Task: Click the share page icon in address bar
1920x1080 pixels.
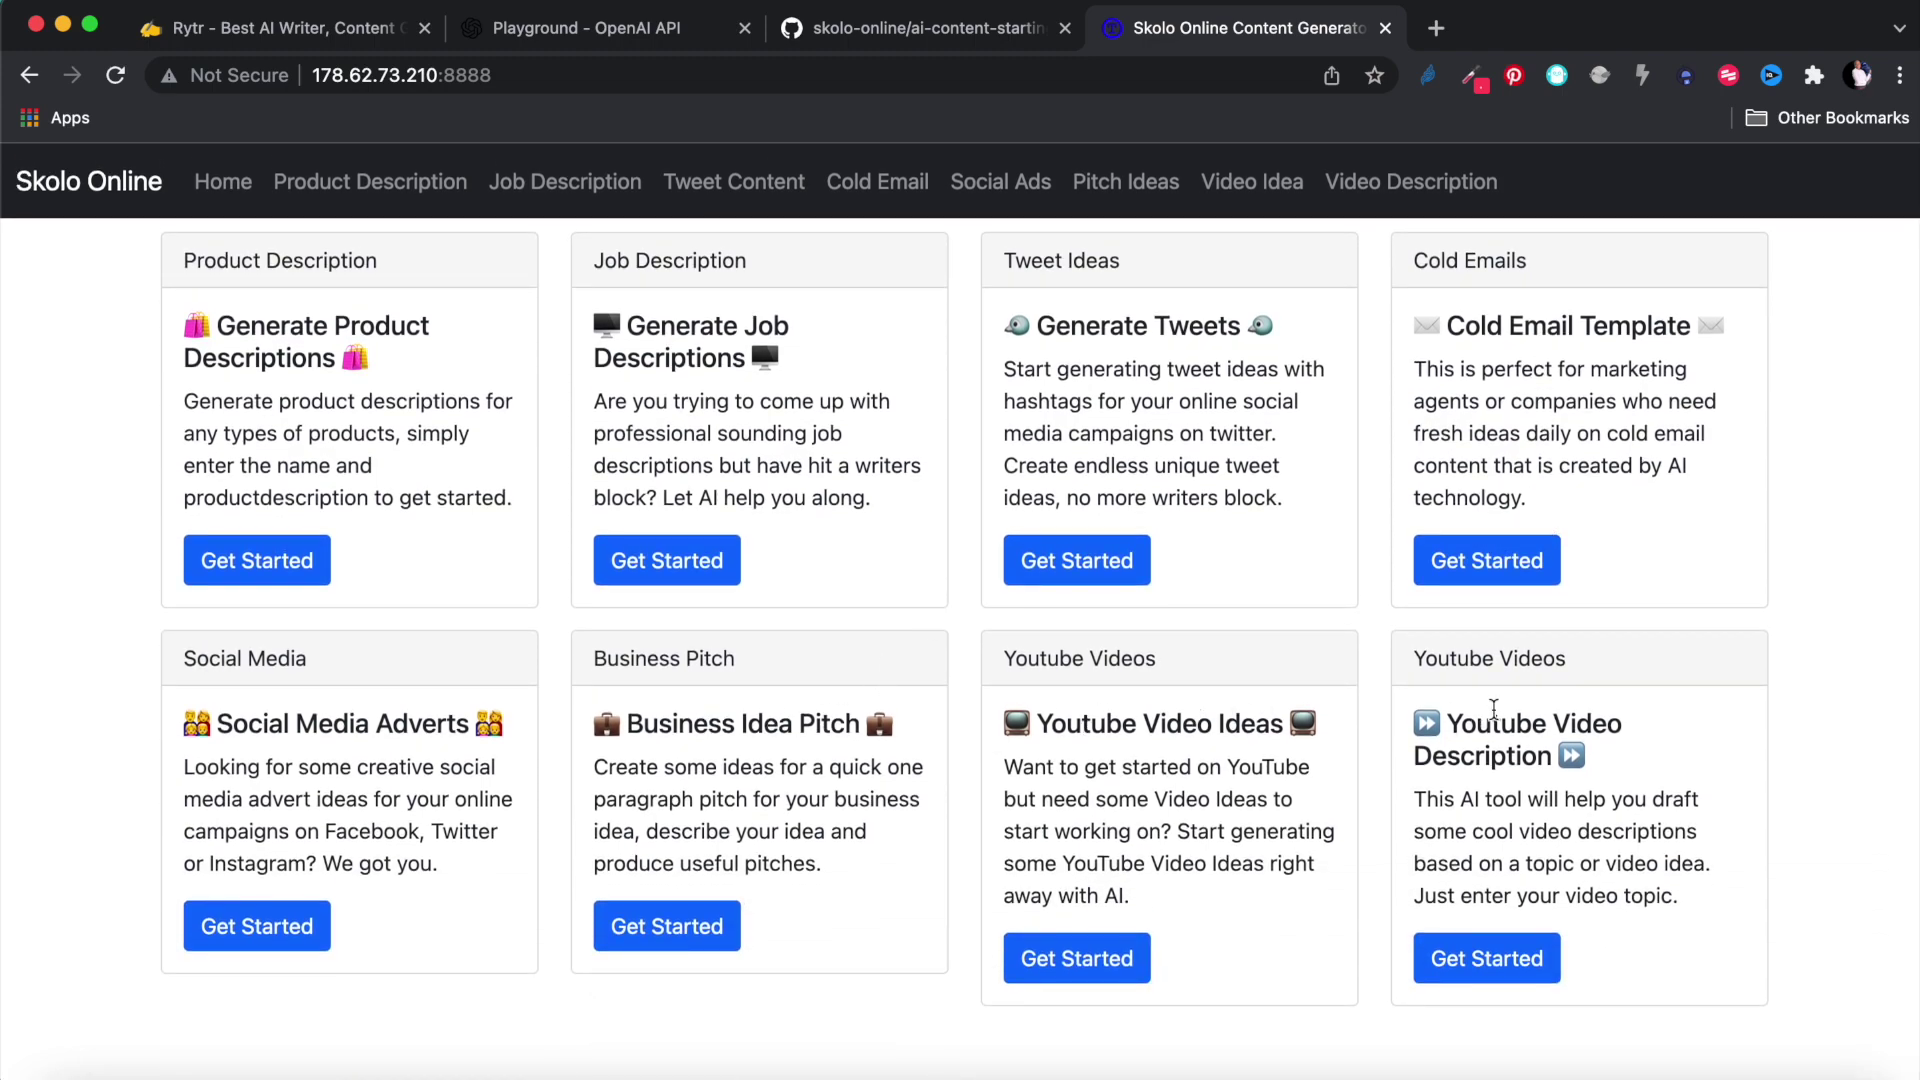Action: (1332, 75)
